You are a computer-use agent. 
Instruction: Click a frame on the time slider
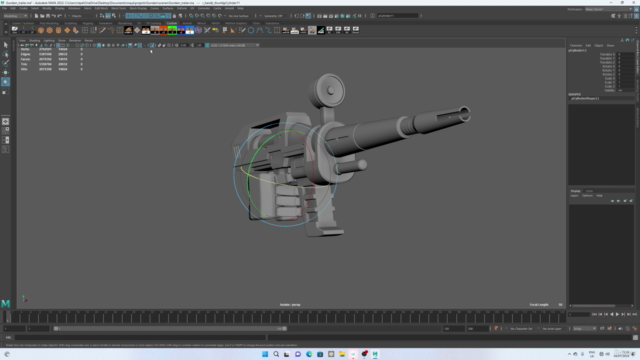tap(286, 317)
